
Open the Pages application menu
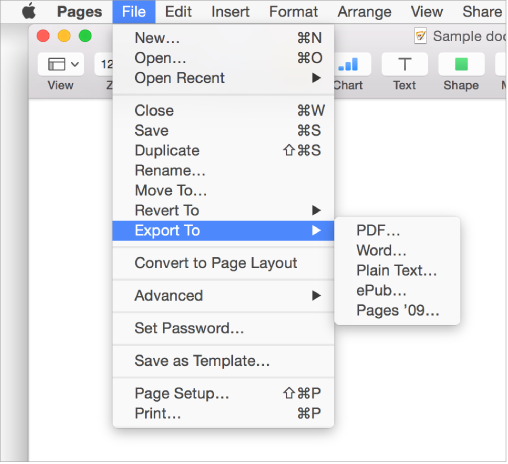pos(79,12)
